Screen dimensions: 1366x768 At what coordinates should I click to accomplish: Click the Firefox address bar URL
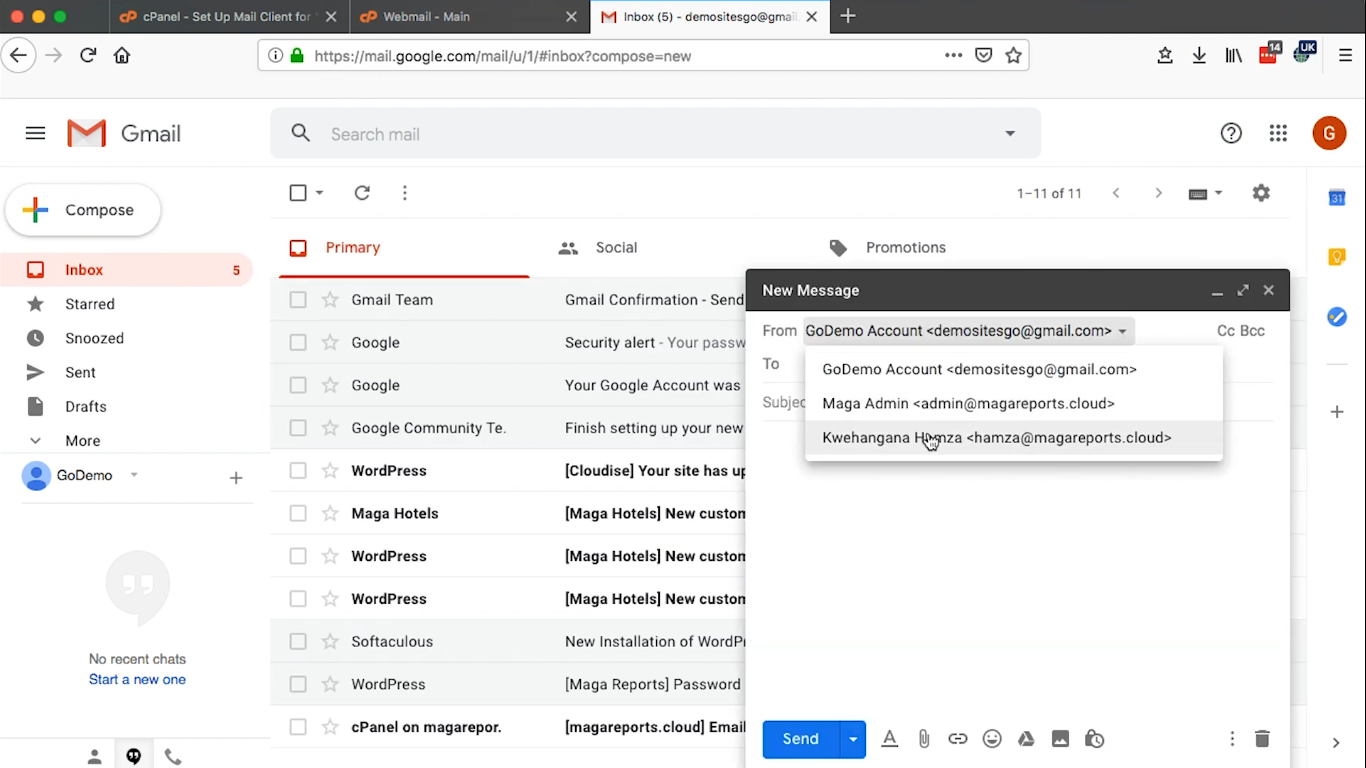[x=503, y=56]
